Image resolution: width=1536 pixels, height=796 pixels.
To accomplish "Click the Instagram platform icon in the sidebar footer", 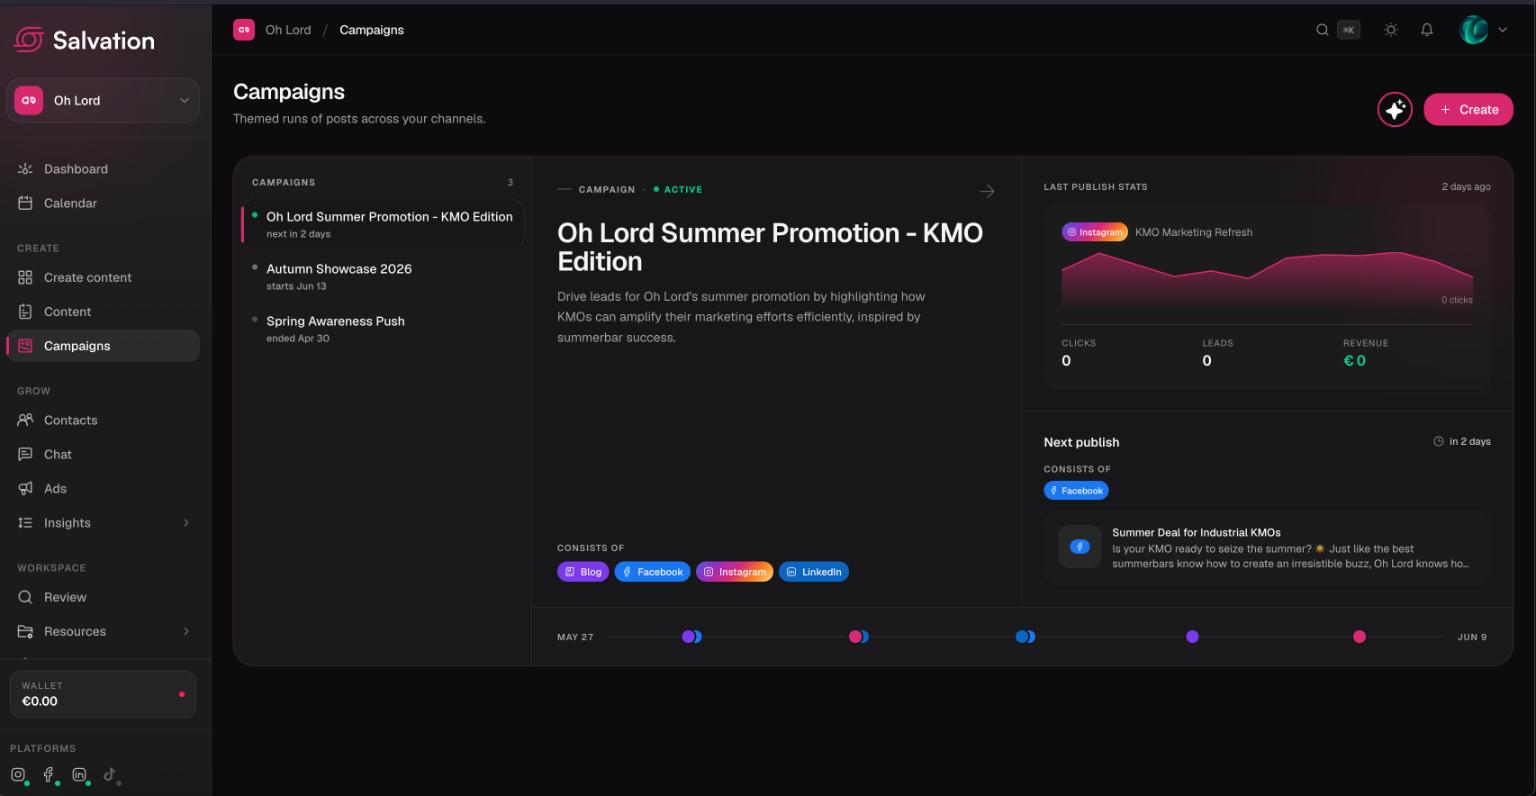I will [x=18, y=774].
